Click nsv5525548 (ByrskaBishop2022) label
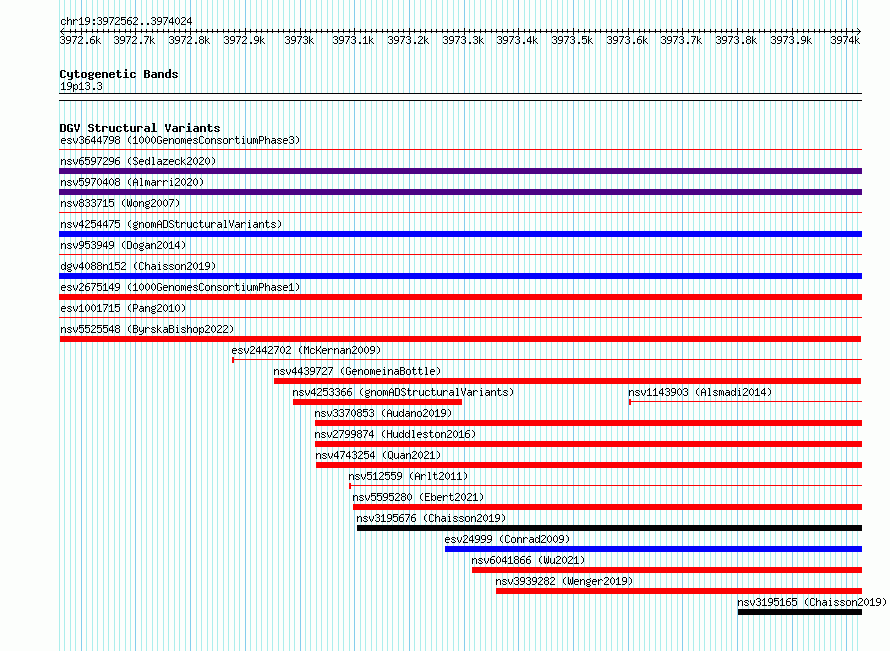The image size is (890, 651). 147,329
